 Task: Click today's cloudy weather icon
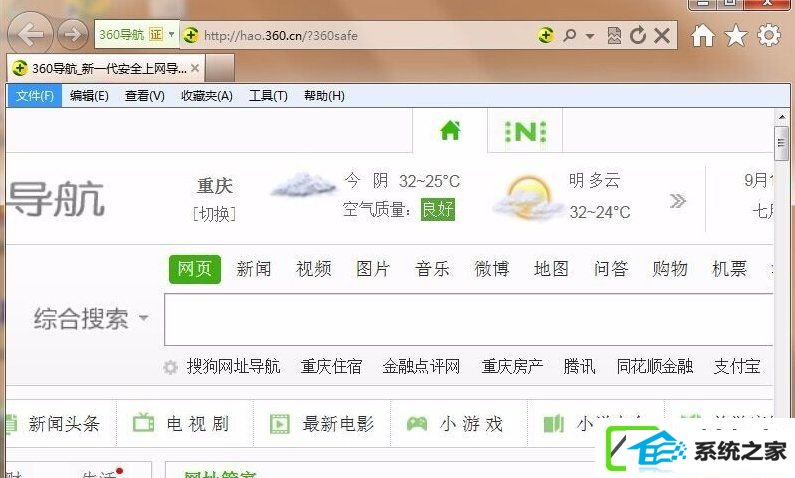click(x=303, y=185)
